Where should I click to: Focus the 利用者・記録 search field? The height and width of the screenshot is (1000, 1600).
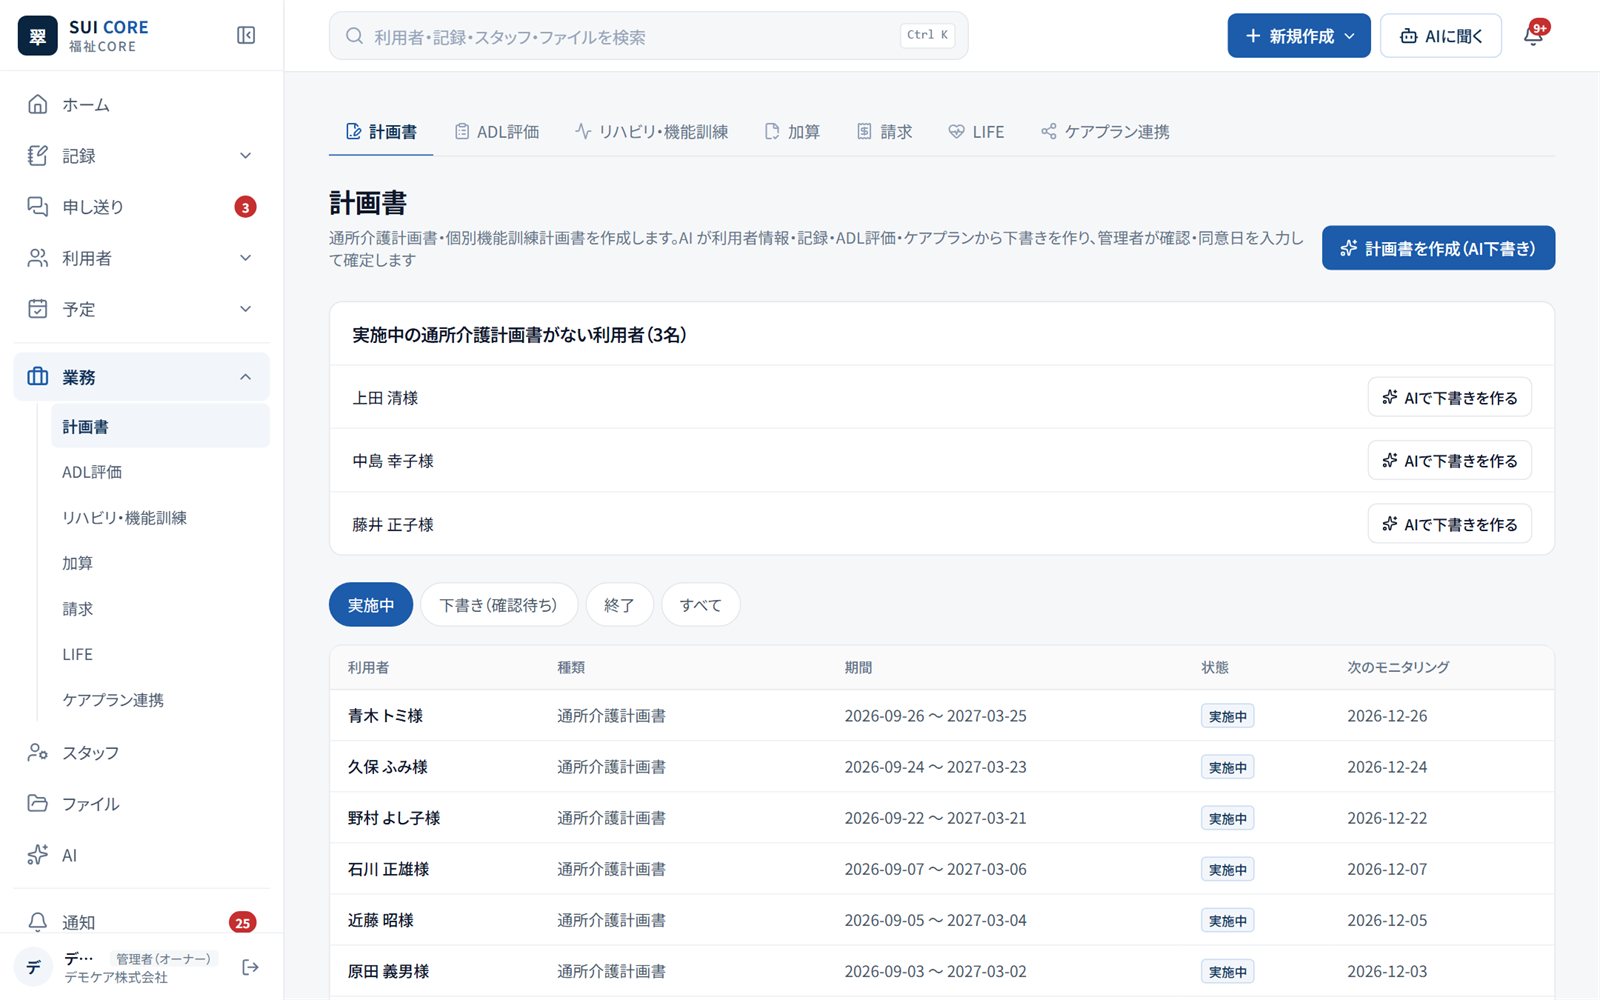click(648, 36)
